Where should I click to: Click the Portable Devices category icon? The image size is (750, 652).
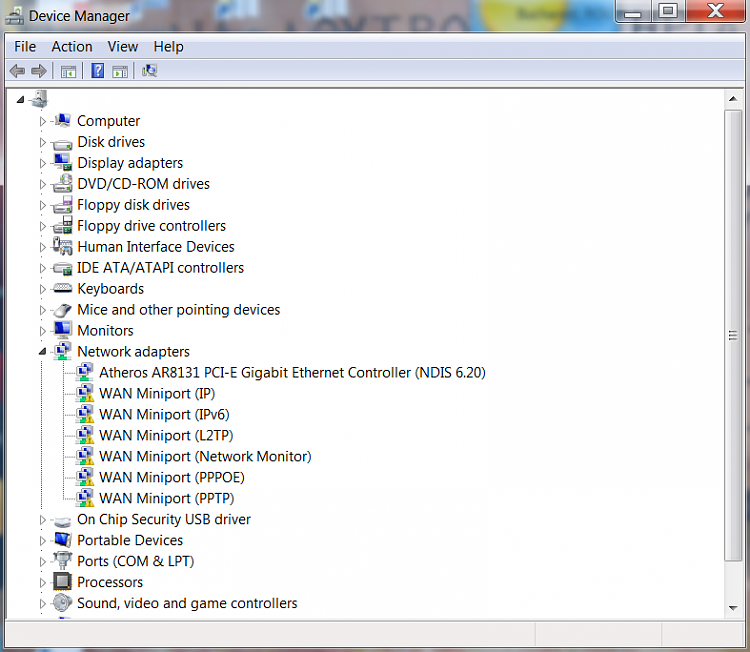click(x=62, y=540)
